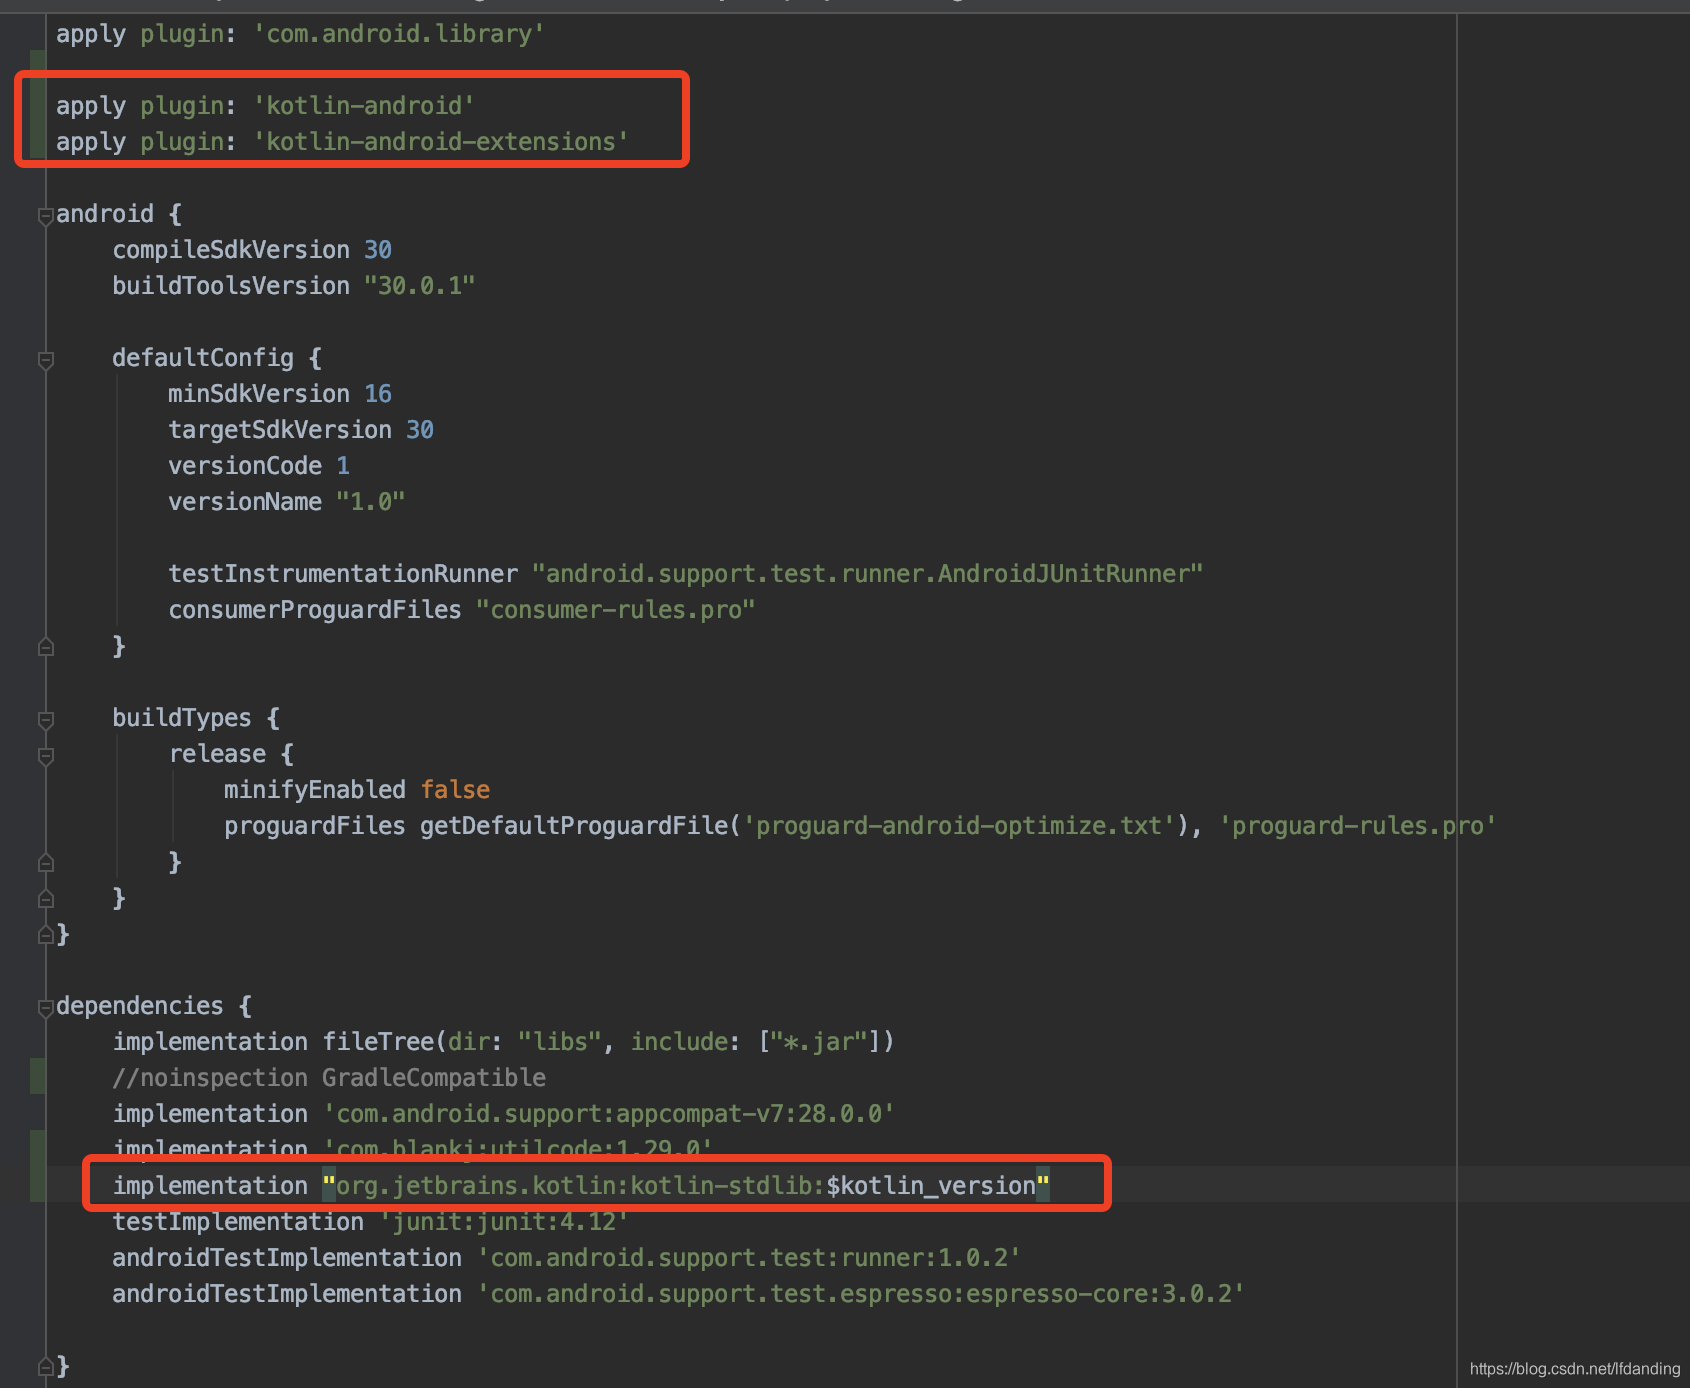
Task: Click "*.jar" include string
Action: pyautogui.click(x=819, y=1042)
